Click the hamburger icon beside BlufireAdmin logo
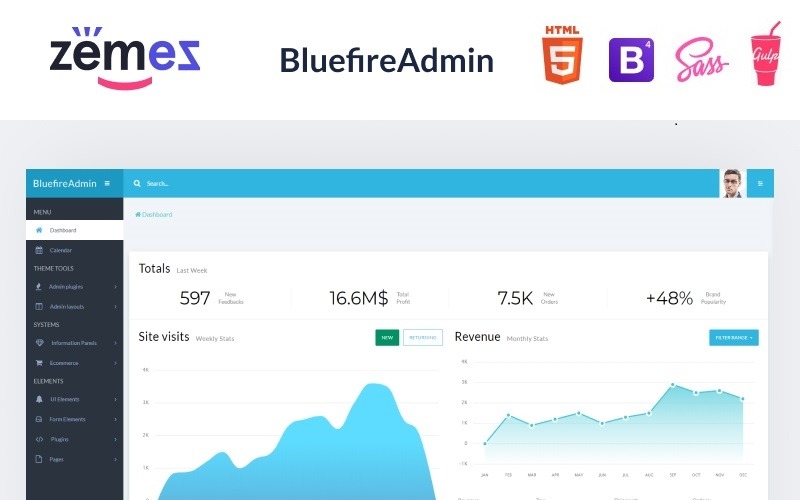This screenshot has height=500, width=800. [107, 183]
